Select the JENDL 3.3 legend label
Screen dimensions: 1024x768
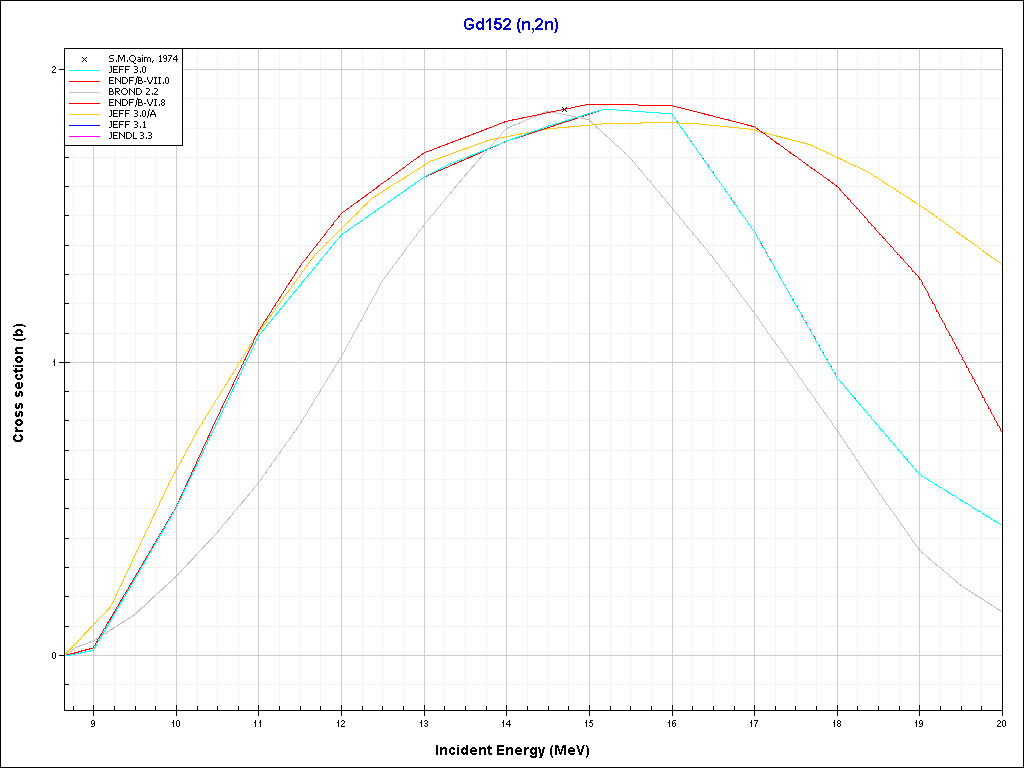[x=130, y=135]
